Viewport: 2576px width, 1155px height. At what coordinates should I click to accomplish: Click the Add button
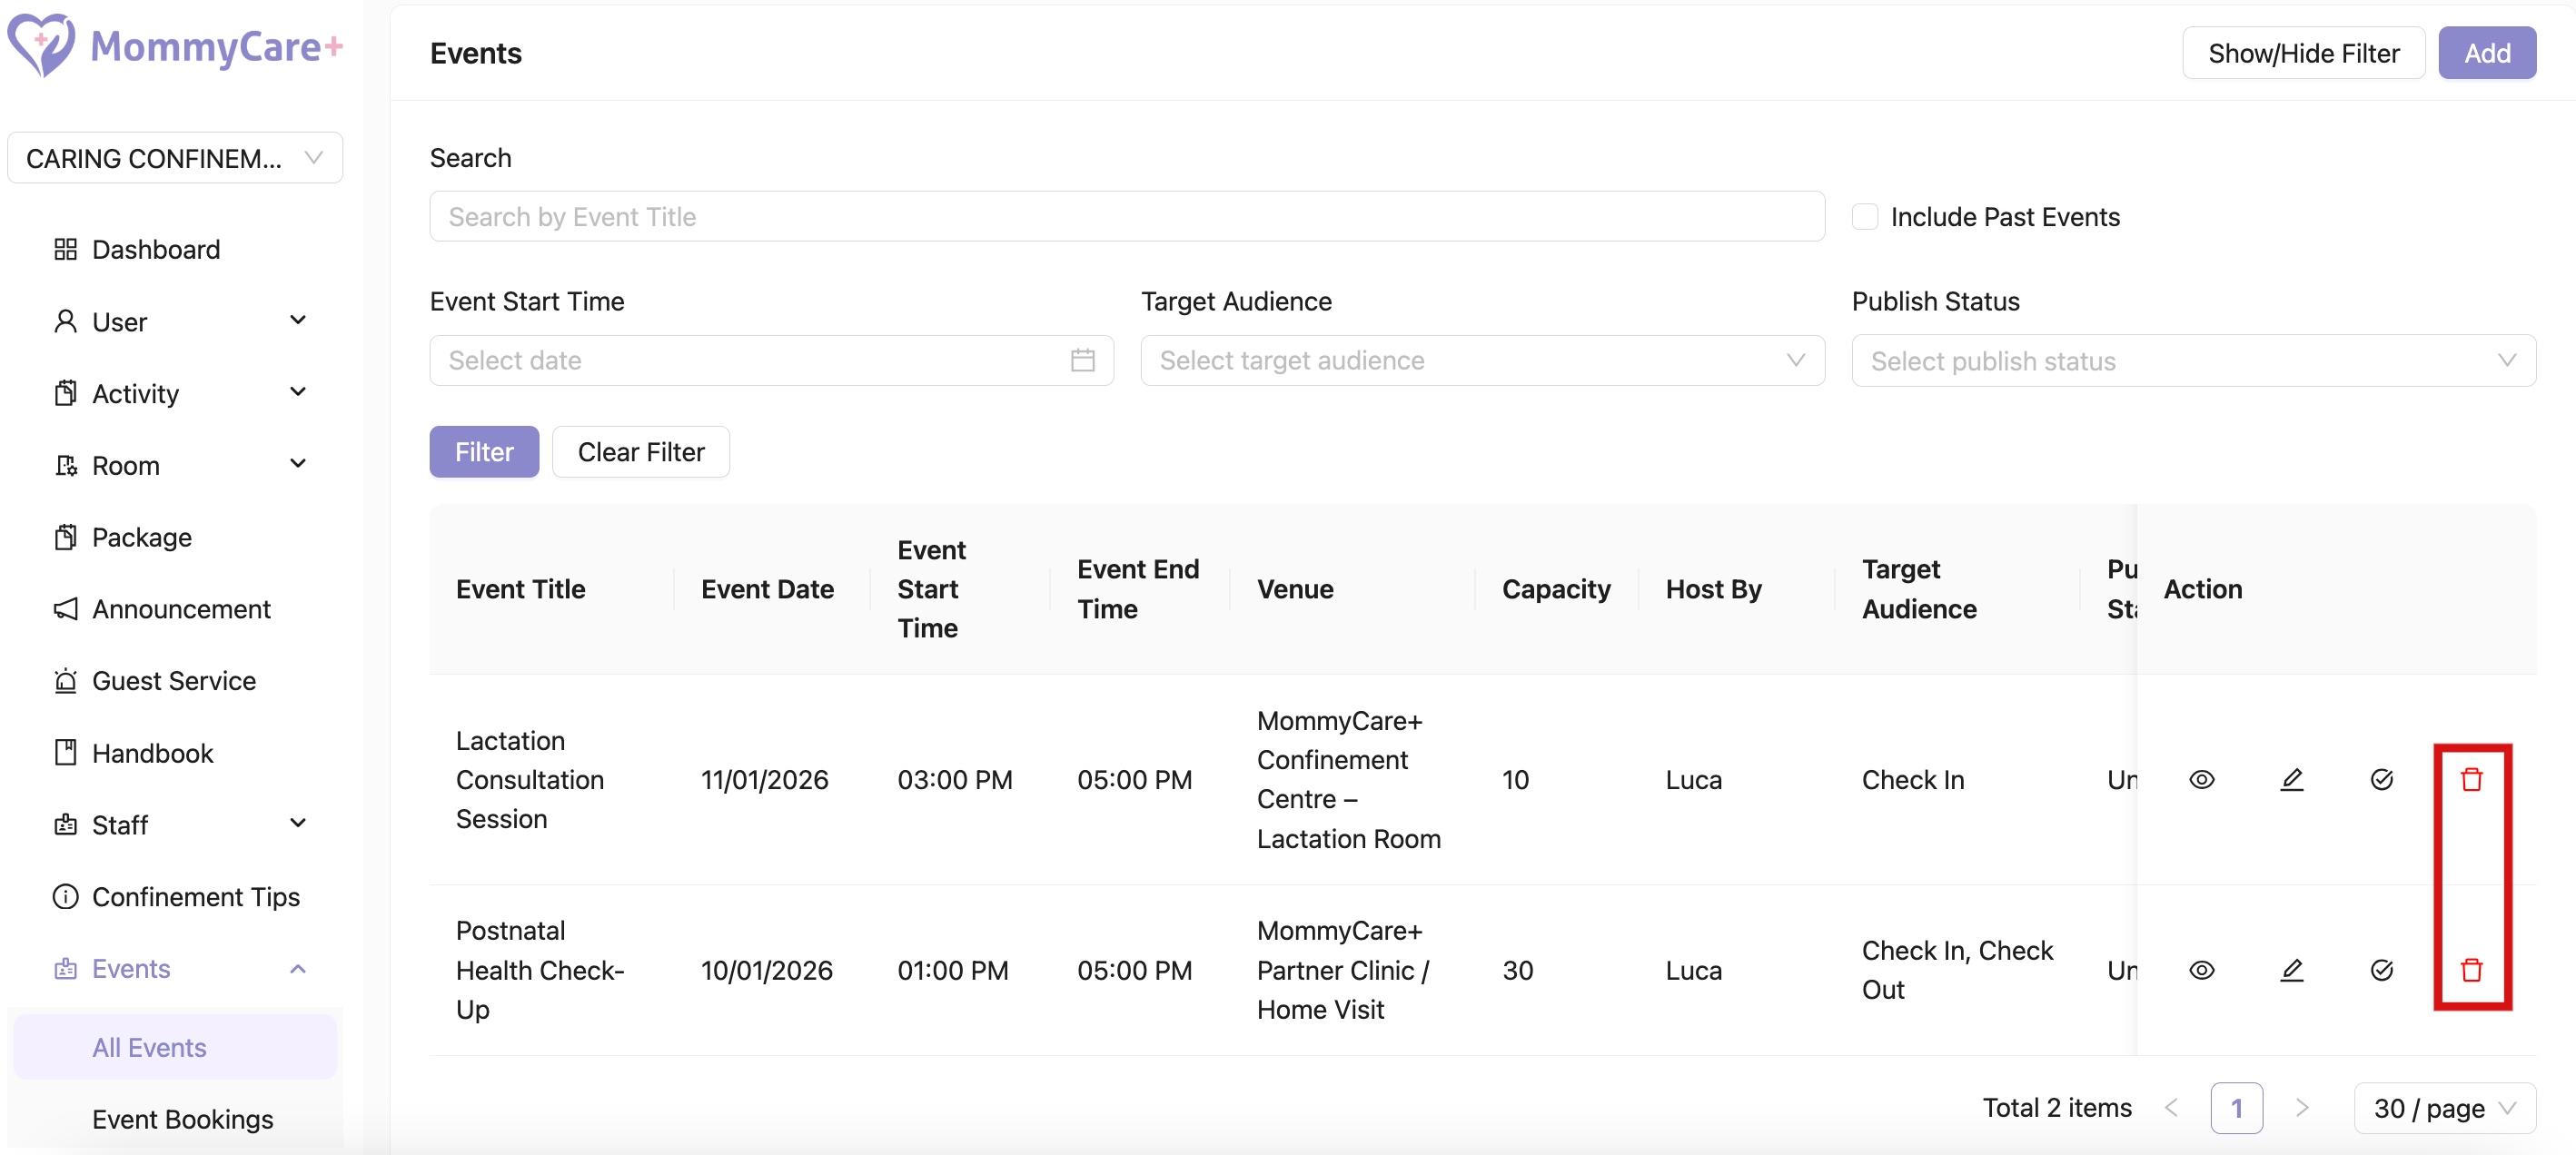(x=2485, y=53)
